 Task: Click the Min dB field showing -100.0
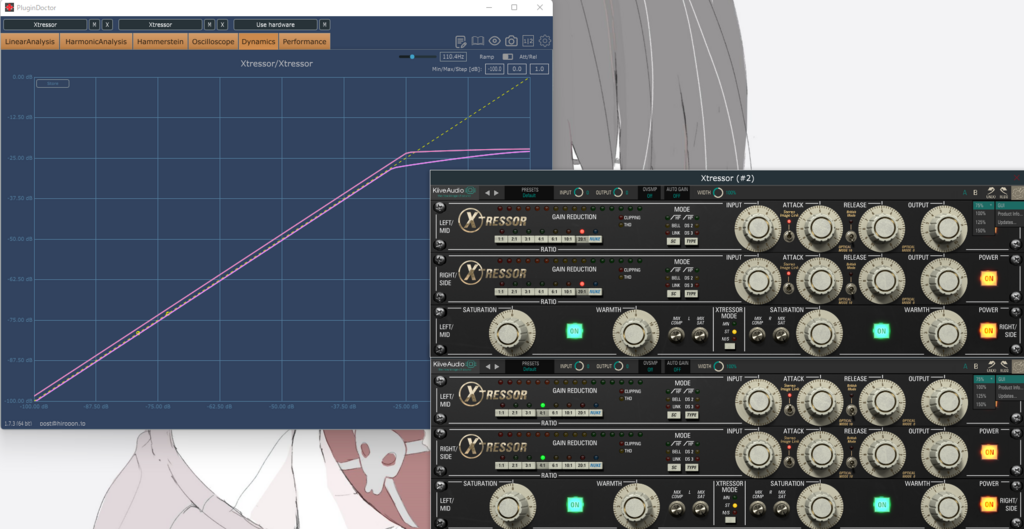[x=494, y=69]
